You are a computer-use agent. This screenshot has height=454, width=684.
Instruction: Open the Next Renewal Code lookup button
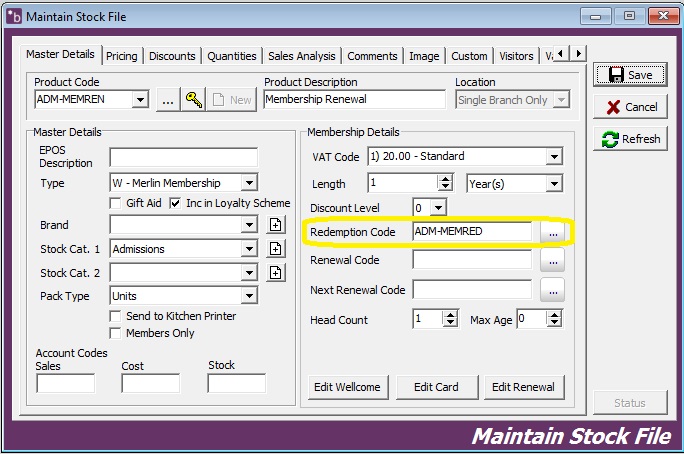553,290
